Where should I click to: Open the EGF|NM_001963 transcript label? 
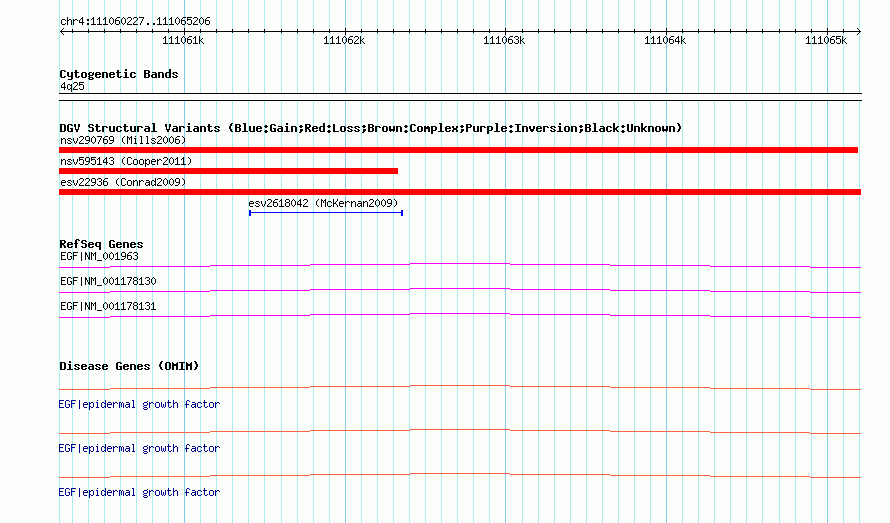click(x=99, y=257)
